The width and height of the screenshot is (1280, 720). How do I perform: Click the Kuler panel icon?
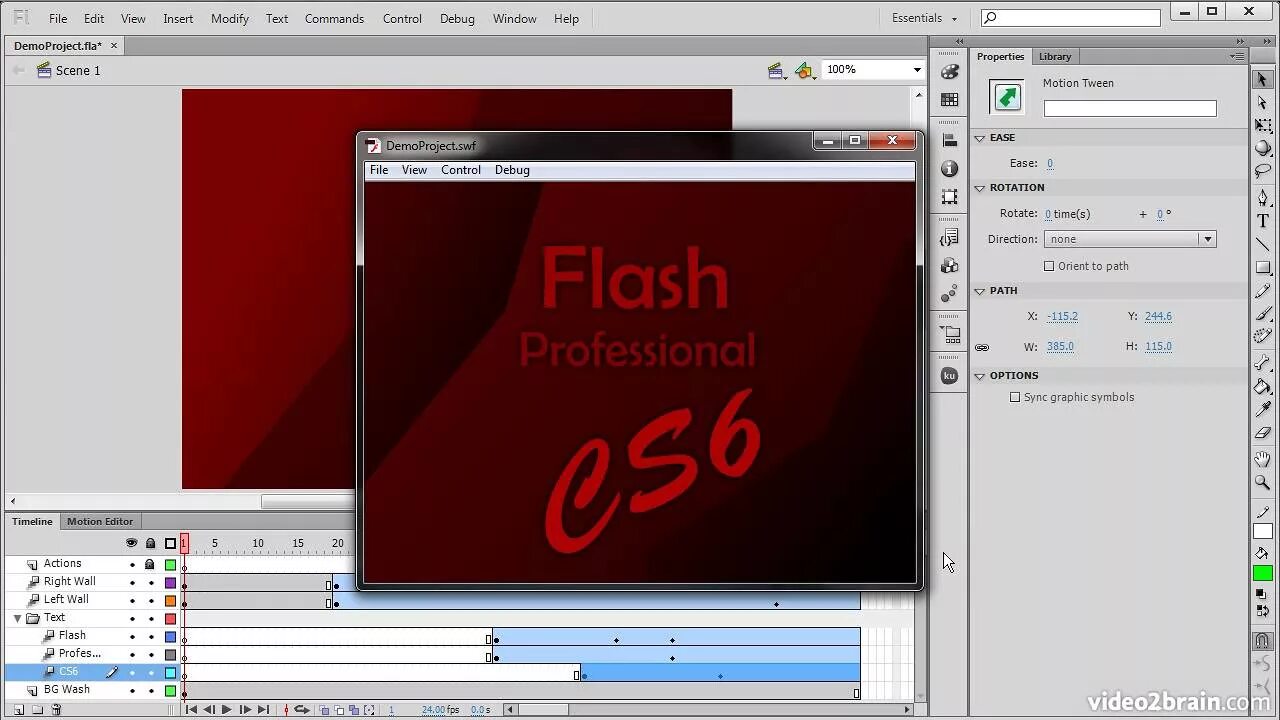[x=950, y=376]
